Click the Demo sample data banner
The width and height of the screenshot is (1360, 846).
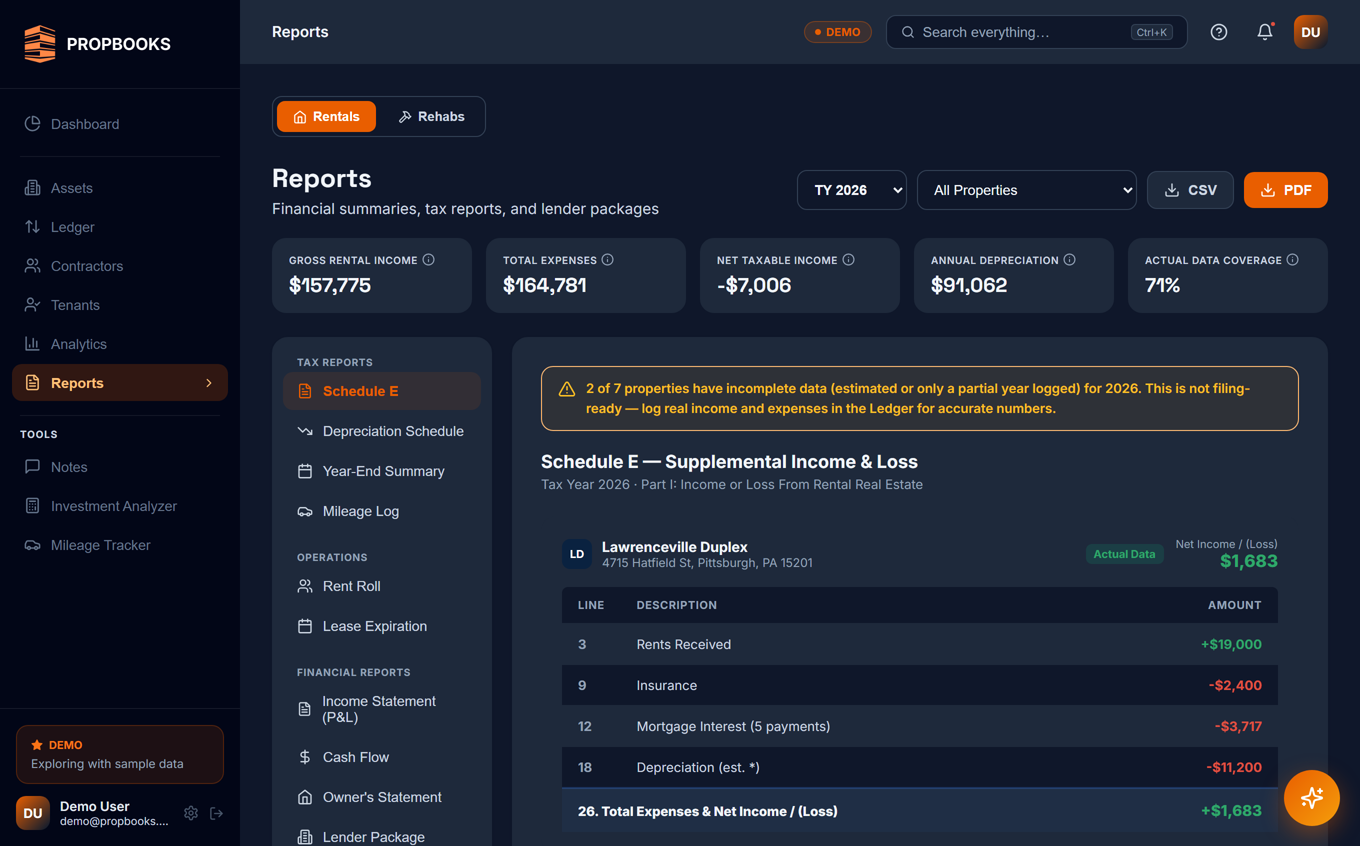120,754
